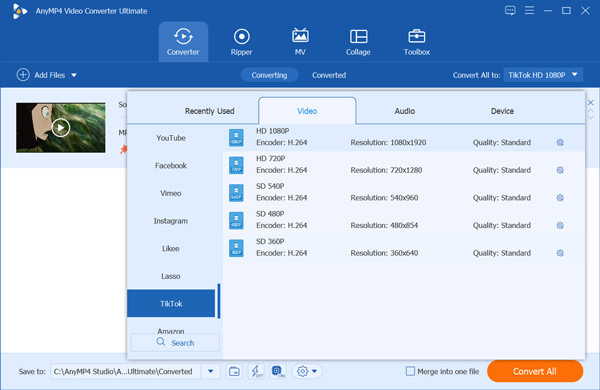600x390 pixels.
Task: Click the feedback chat icon in title bar
Action: (x=510, y=11)
